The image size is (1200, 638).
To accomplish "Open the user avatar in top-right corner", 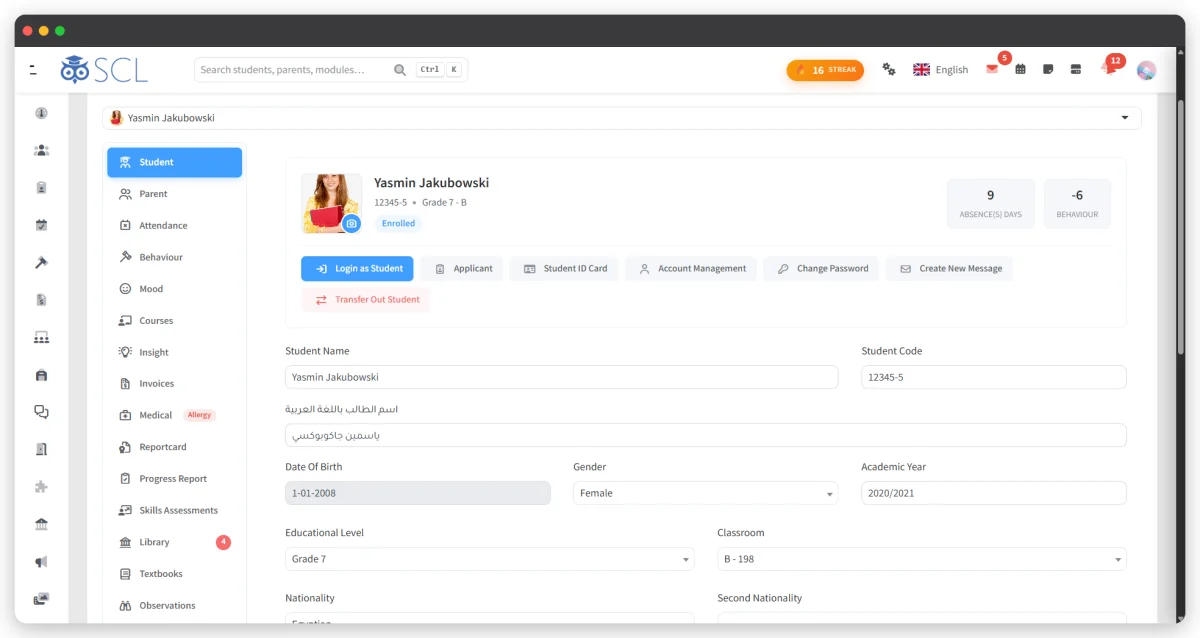I will click(x=1146, y=70).
